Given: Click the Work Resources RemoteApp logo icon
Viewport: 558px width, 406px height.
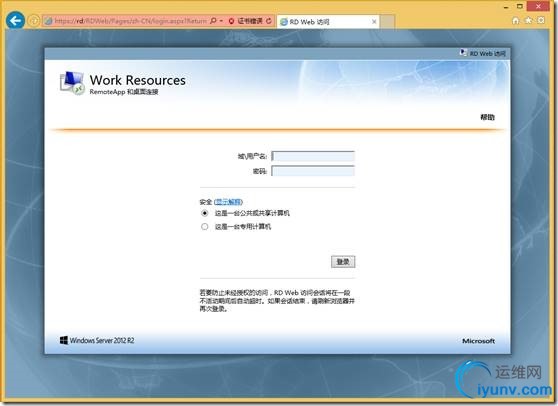Looking at the screenshot, I should [x=72, y=83].
